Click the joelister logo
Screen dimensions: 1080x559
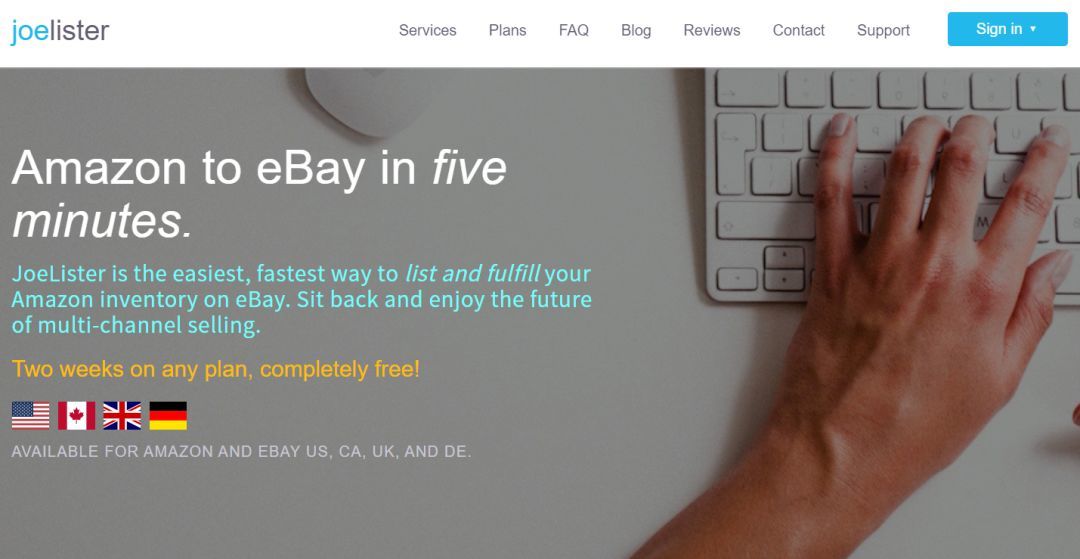60,31
